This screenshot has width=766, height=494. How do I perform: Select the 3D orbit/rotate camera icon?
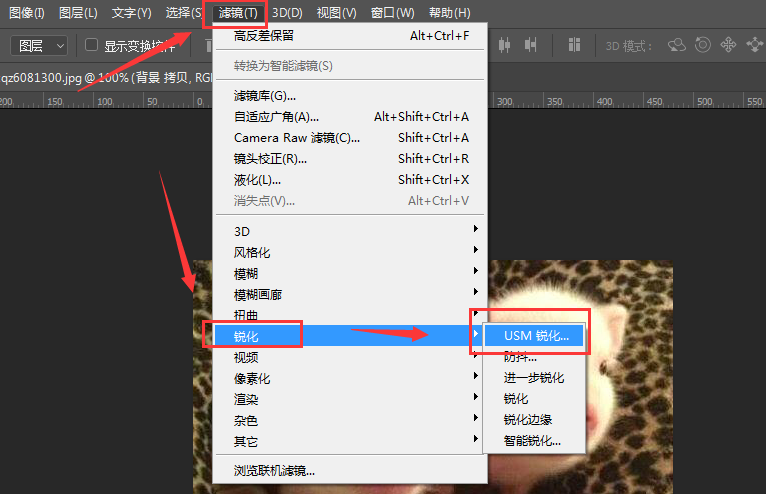677,45
